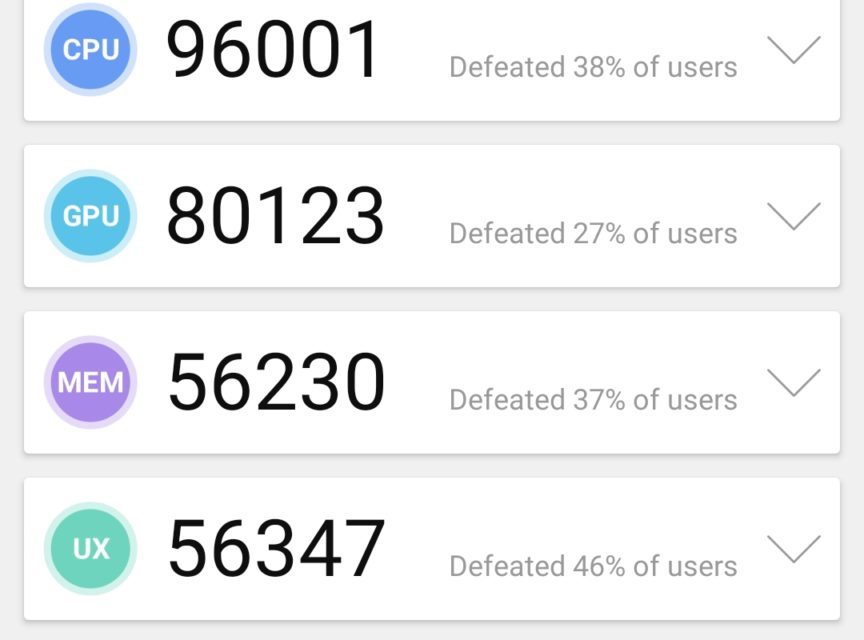The width and height of the screenshot is (864, 640).
Task: Tap the purple MEM circle icon
Action: pos(90,382)
